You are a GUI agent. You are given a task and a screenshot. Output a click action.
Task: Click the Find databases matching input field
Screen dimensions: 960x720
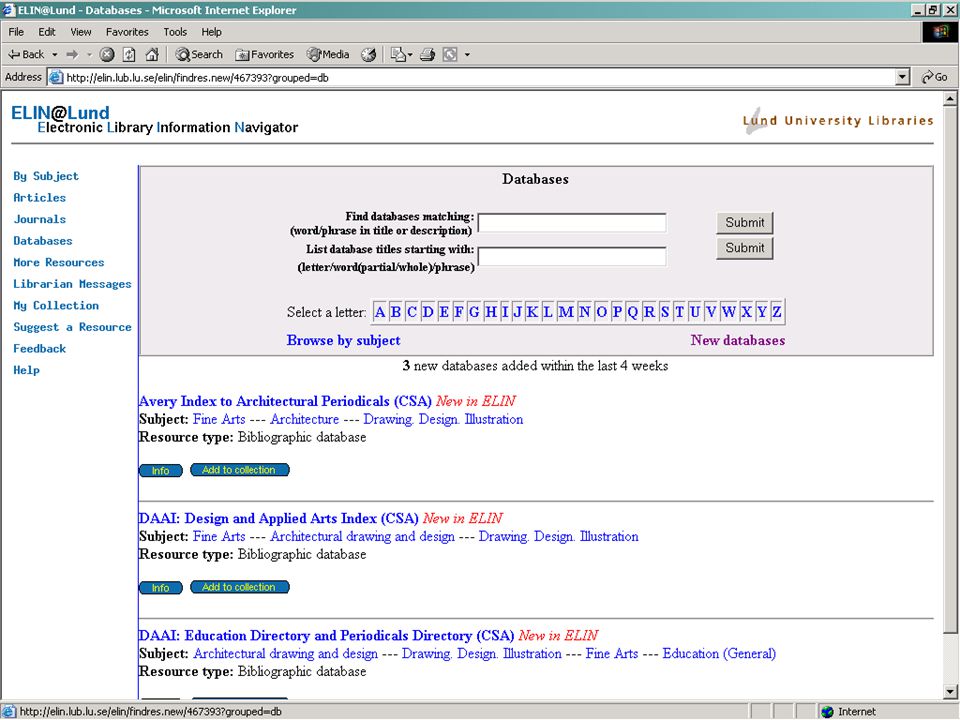point(572,223)
